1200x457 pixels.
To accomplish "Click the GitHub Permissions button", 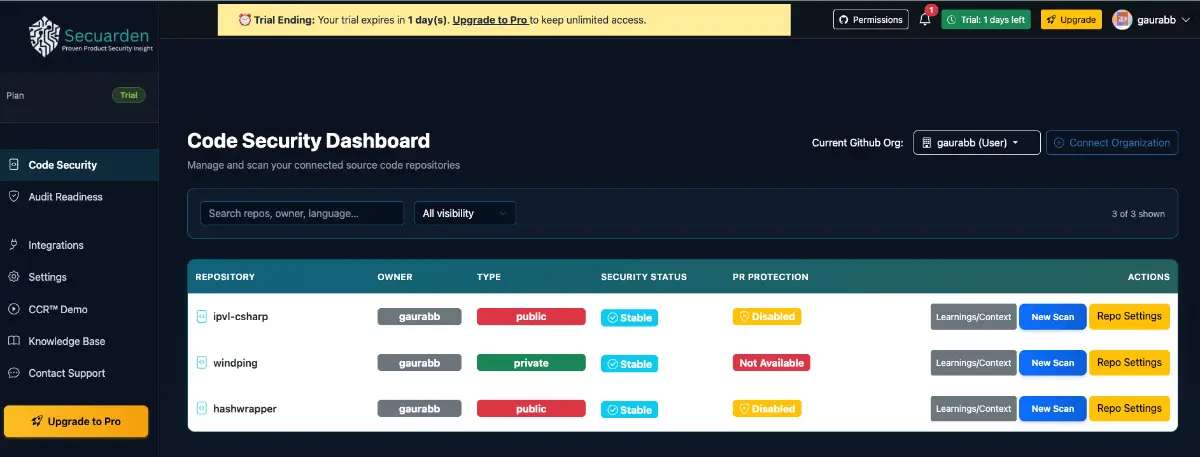I will tap(869, 20).
